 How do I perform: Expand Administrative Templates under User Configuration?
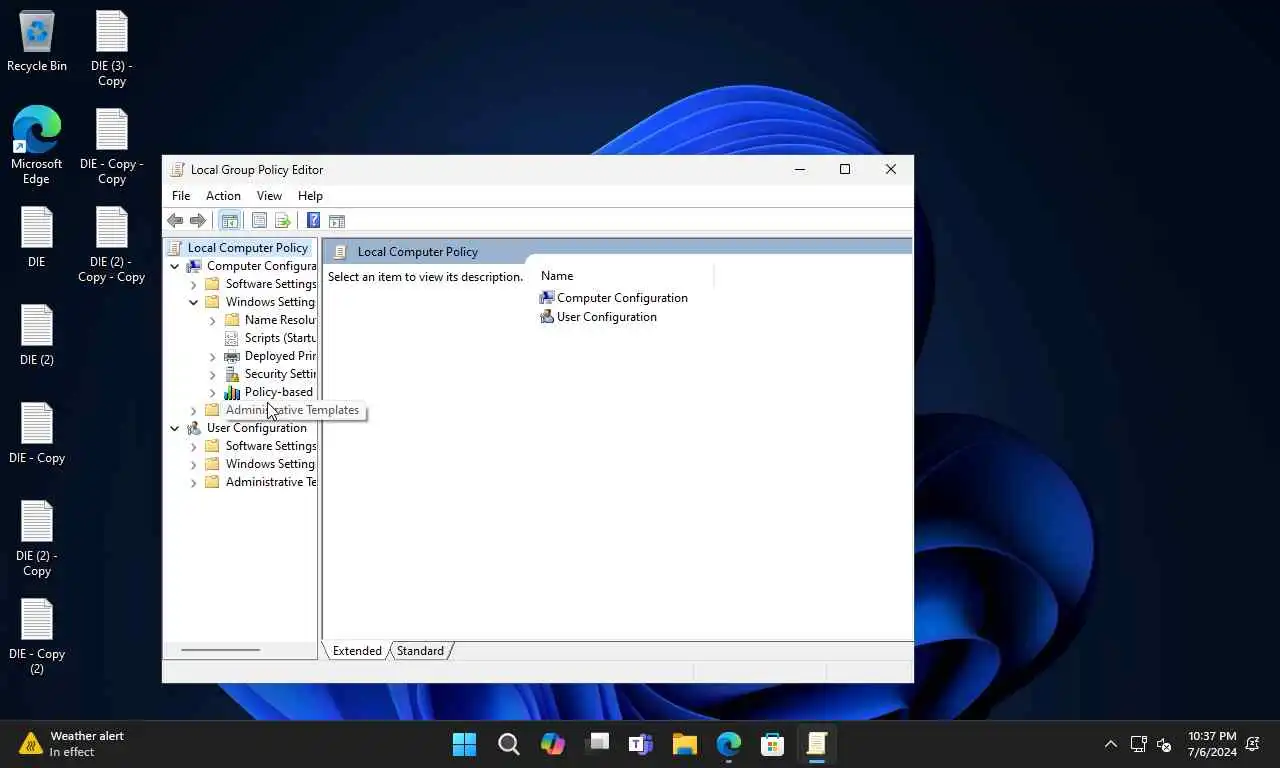[x=194, y=482]
